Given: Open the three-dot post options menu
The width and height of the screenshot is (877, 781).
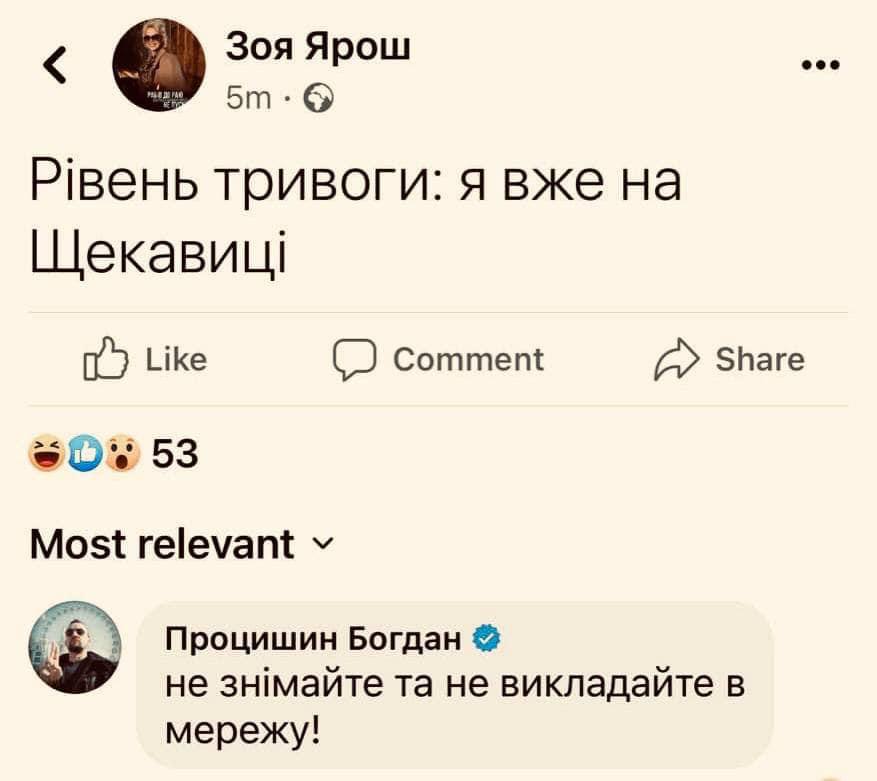Looking at the screenshot, I should (820, 67).
